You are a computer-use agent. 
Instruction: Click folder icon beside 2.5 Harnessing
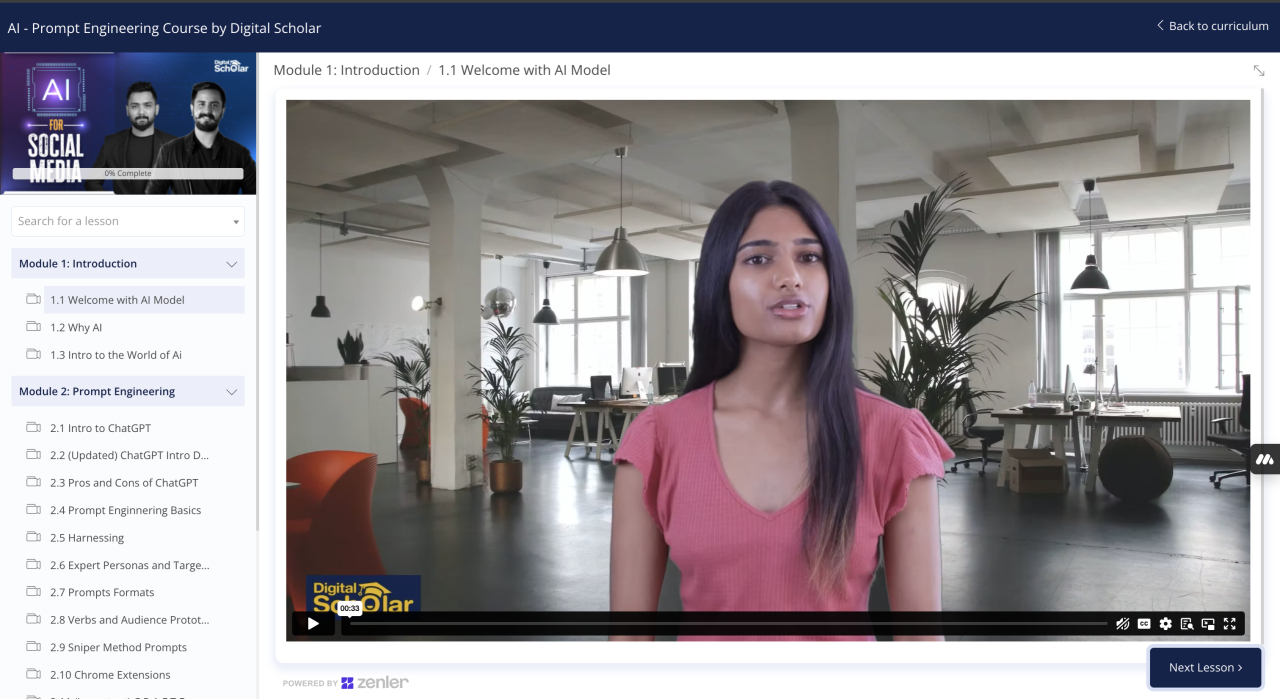33,537
